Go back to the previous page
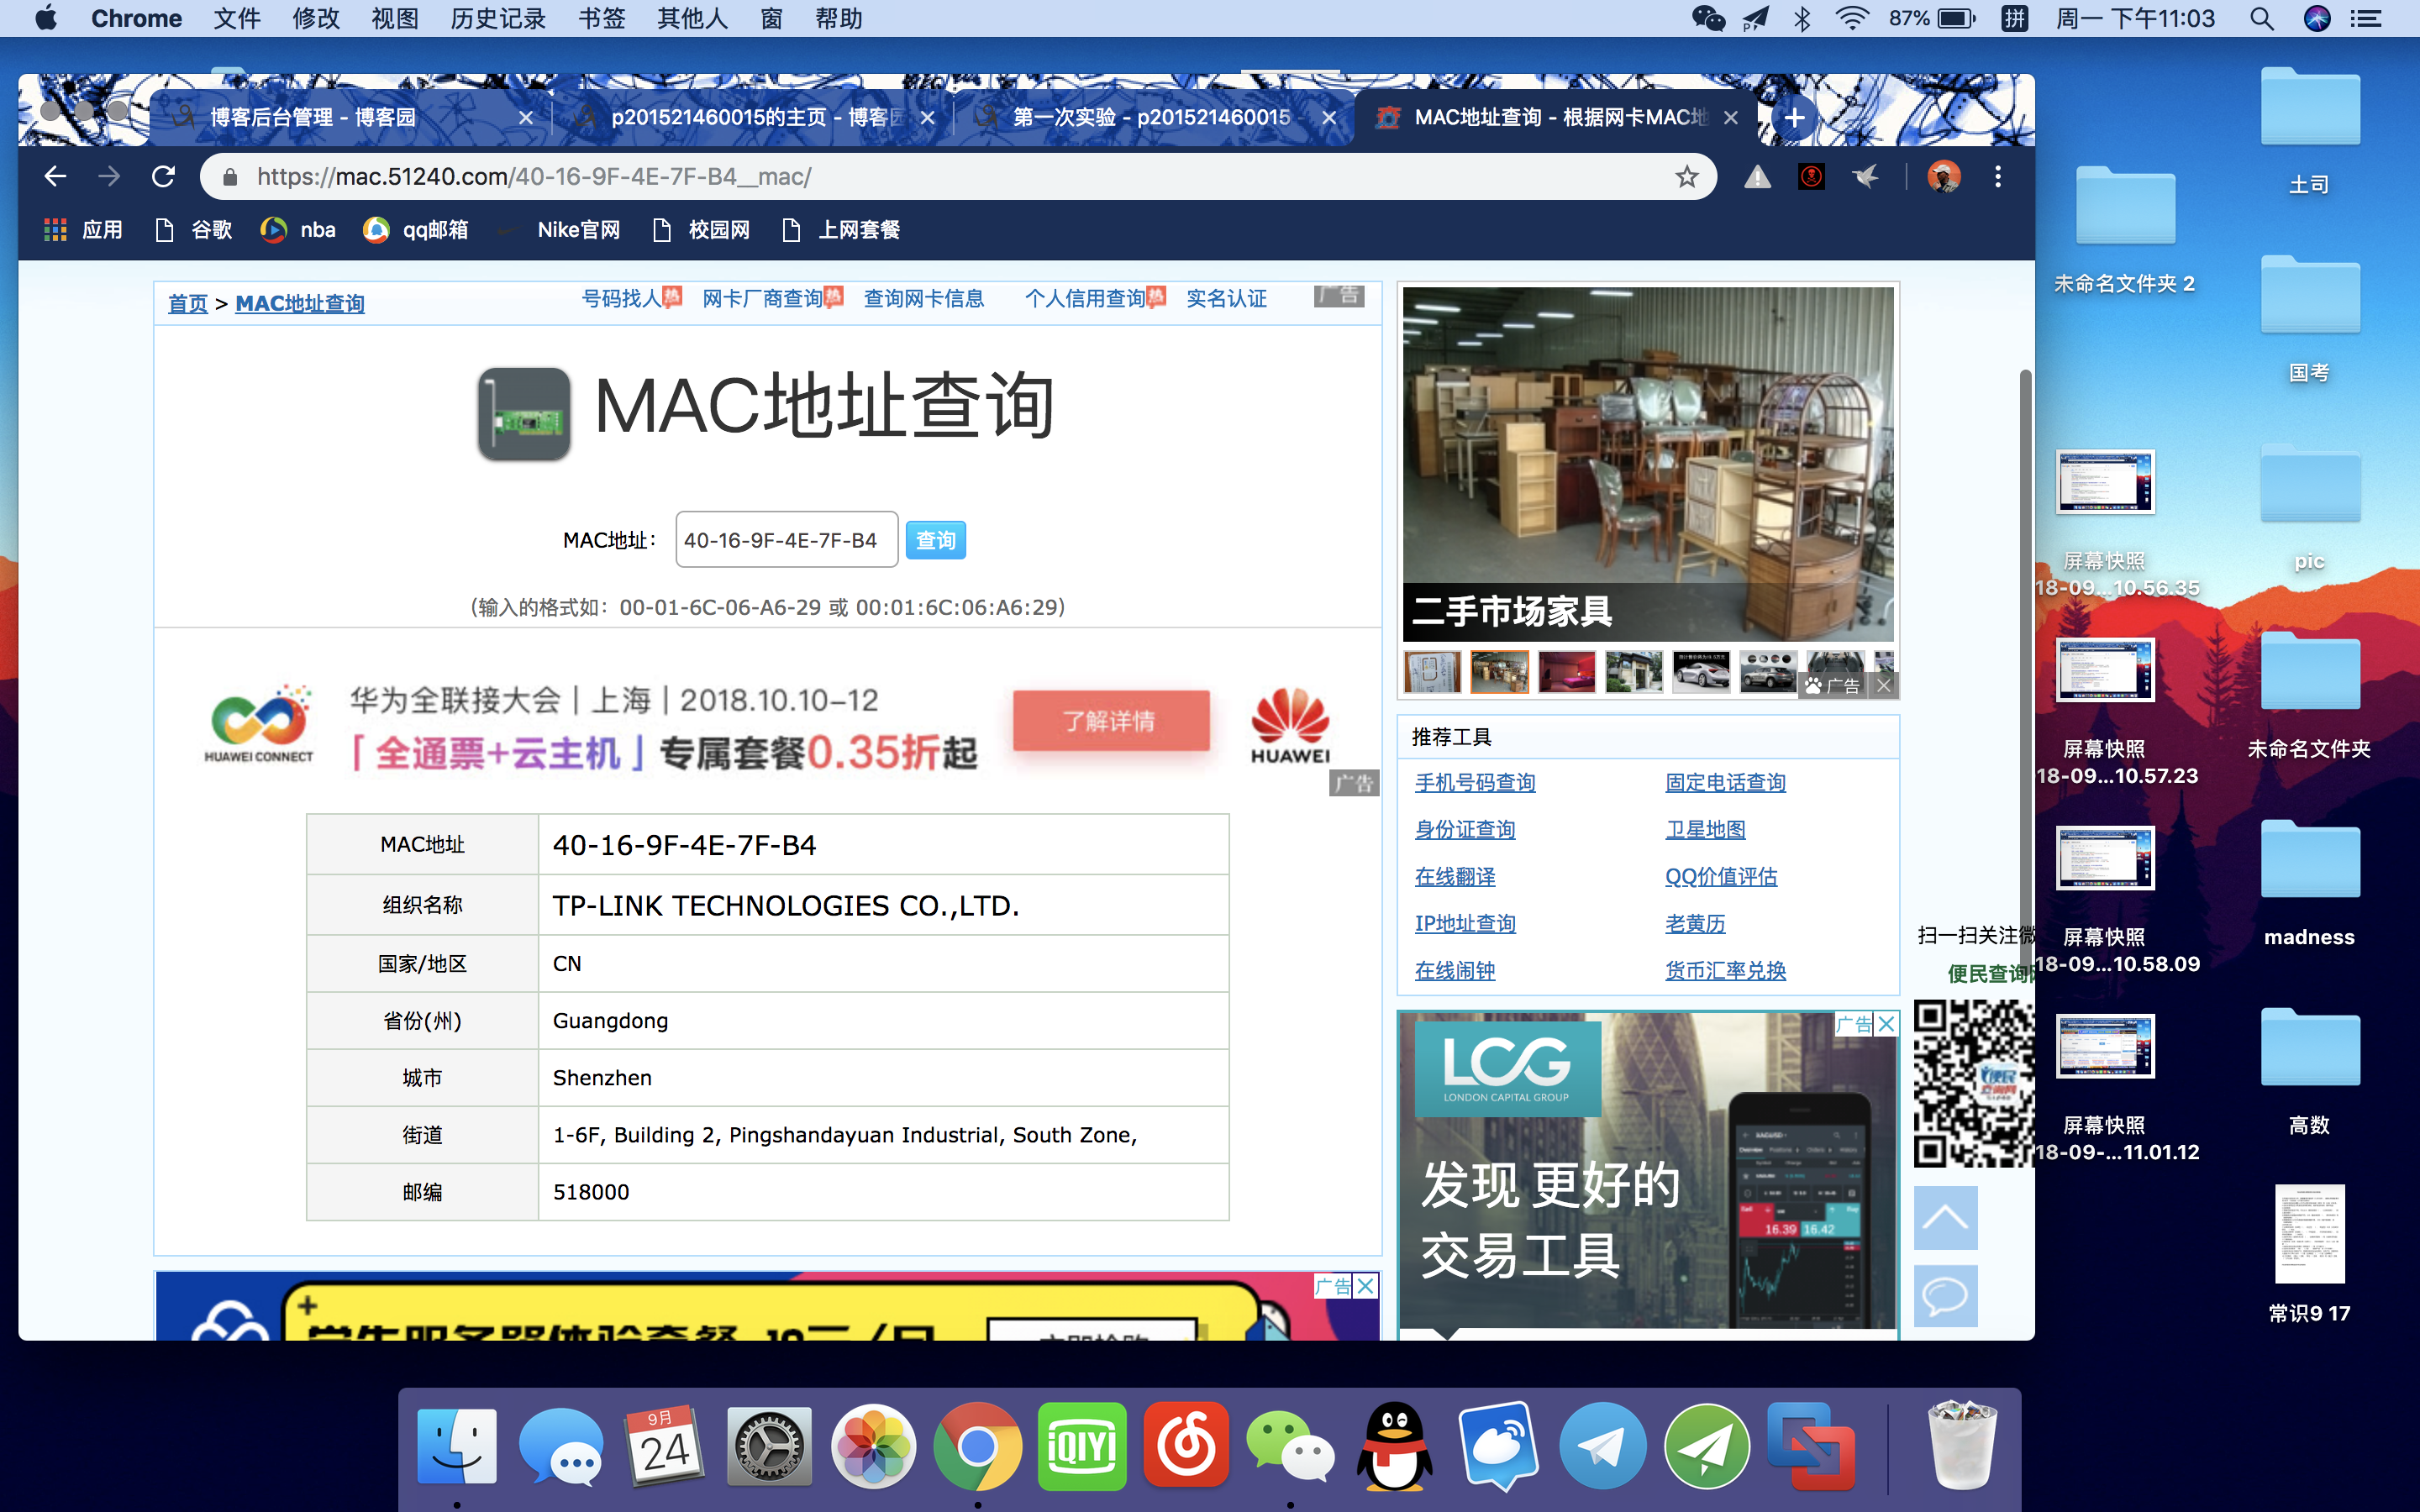Image resolution: width=2420 pixels, height=1512 pixels. coord(55,177)
